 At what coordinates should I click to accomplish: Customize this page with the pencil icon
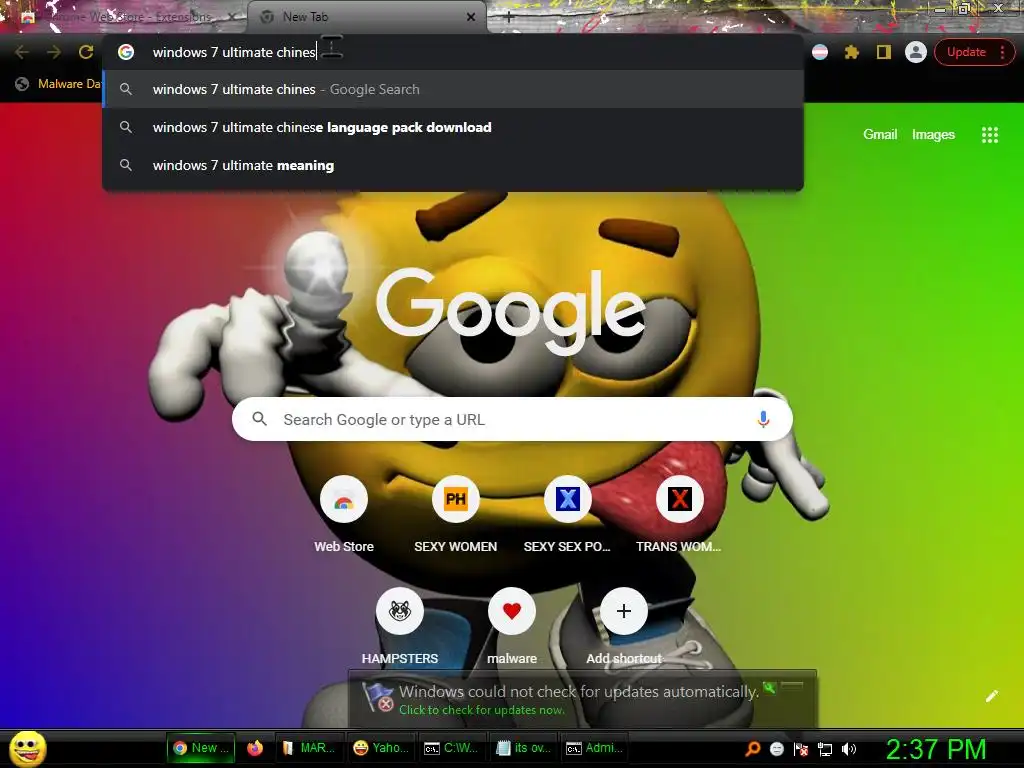(992, 696)
